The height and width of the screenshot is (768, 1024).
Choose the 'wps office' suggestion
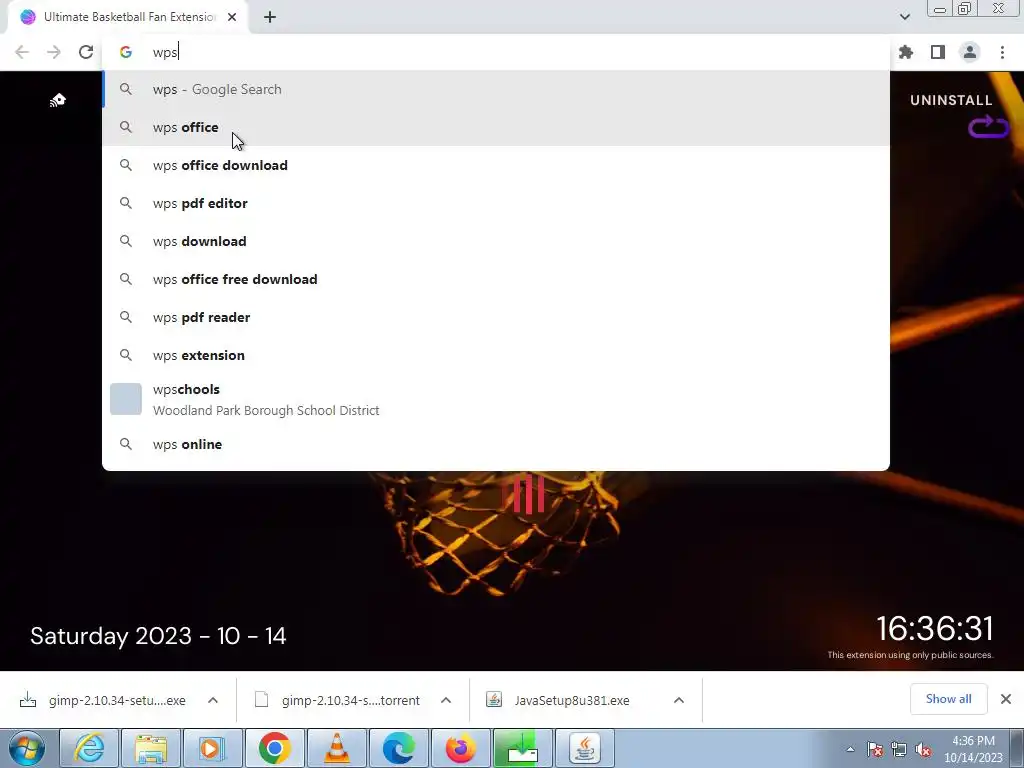pos(496,127)
